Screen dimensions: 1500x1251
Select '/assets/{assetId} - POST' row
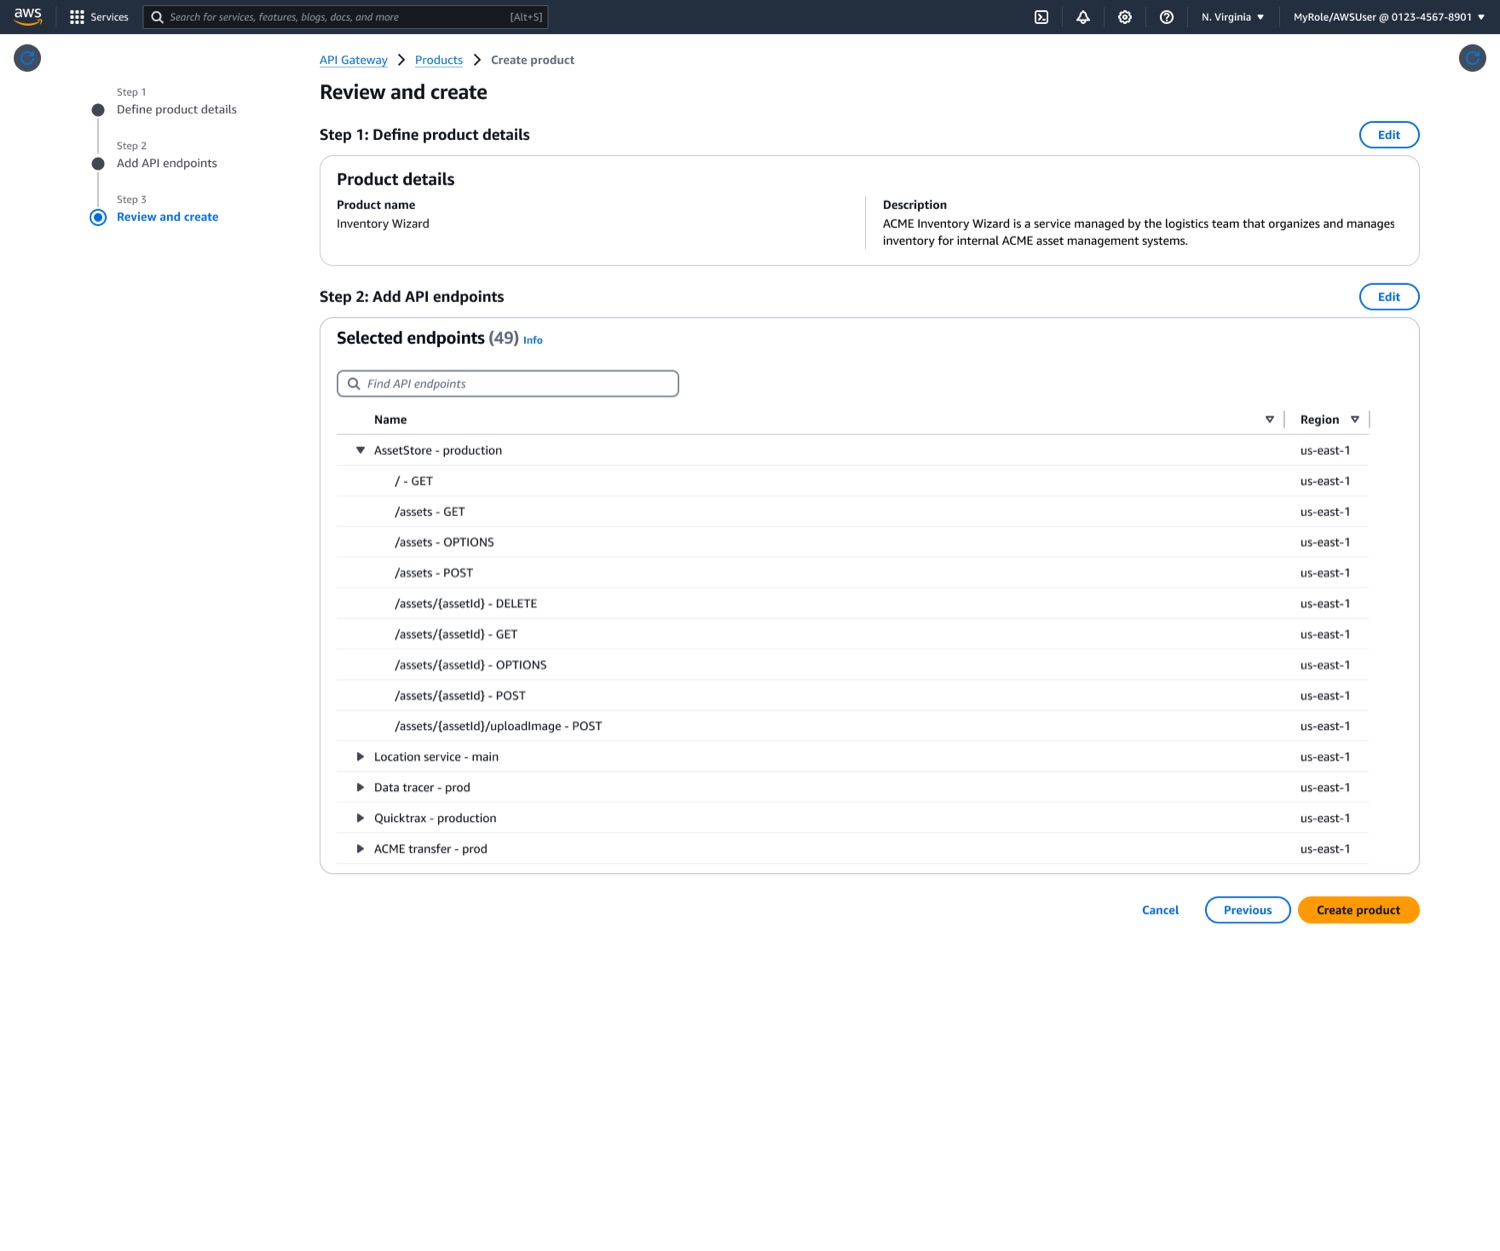tap(852, 696)
